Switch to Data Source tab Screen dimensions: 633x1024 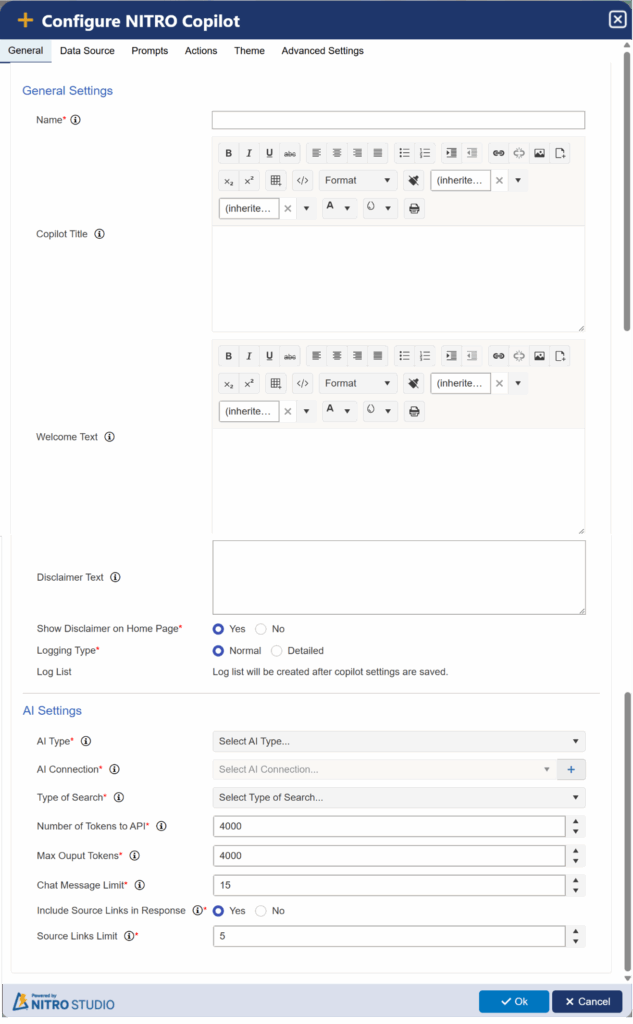(87, 51)
